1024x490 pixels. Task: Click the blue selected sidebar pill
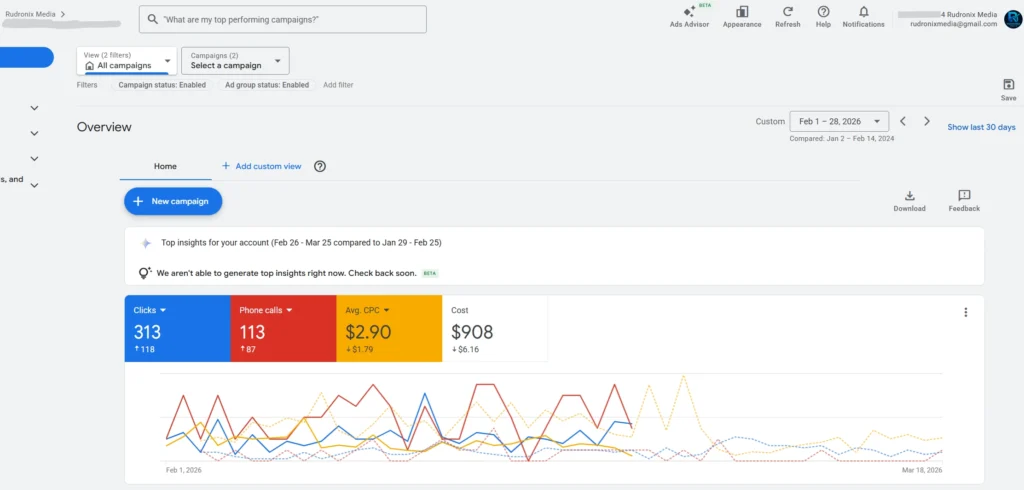26,57
